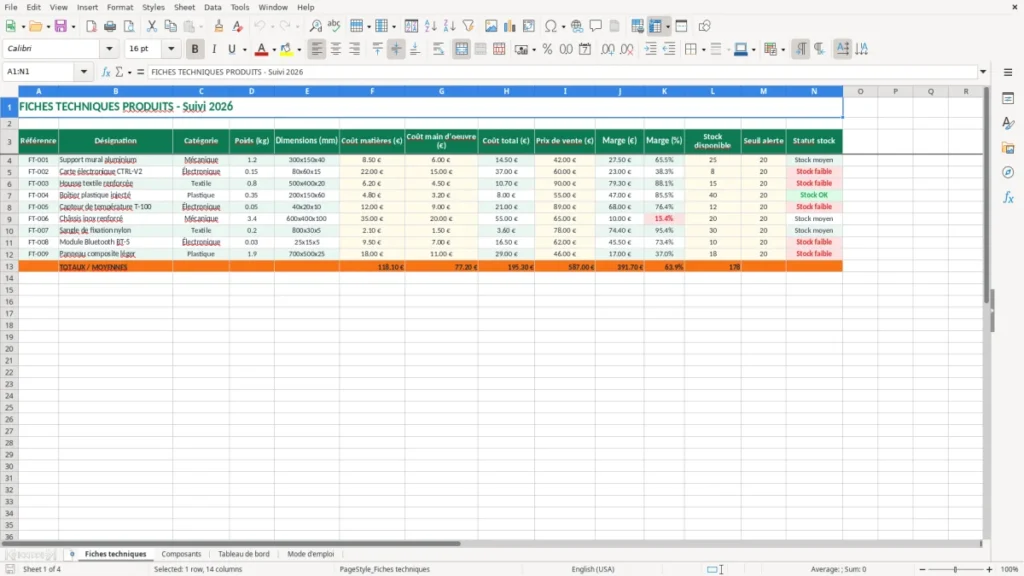The image size is (1024, 576).
Task: Click Sort Ascending icon
Action: click(430, 26)
